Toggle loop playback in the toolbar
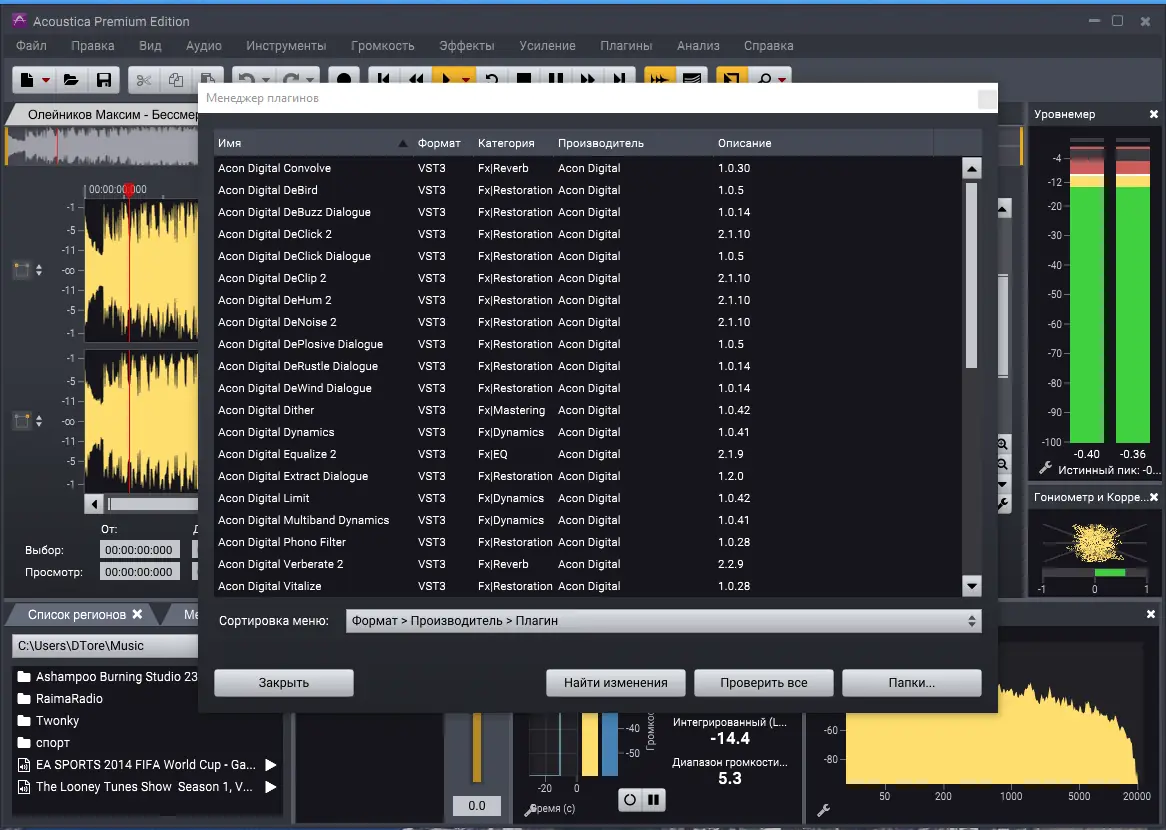Viewport: 1166px width, 830px height. [x=492, y=78]
